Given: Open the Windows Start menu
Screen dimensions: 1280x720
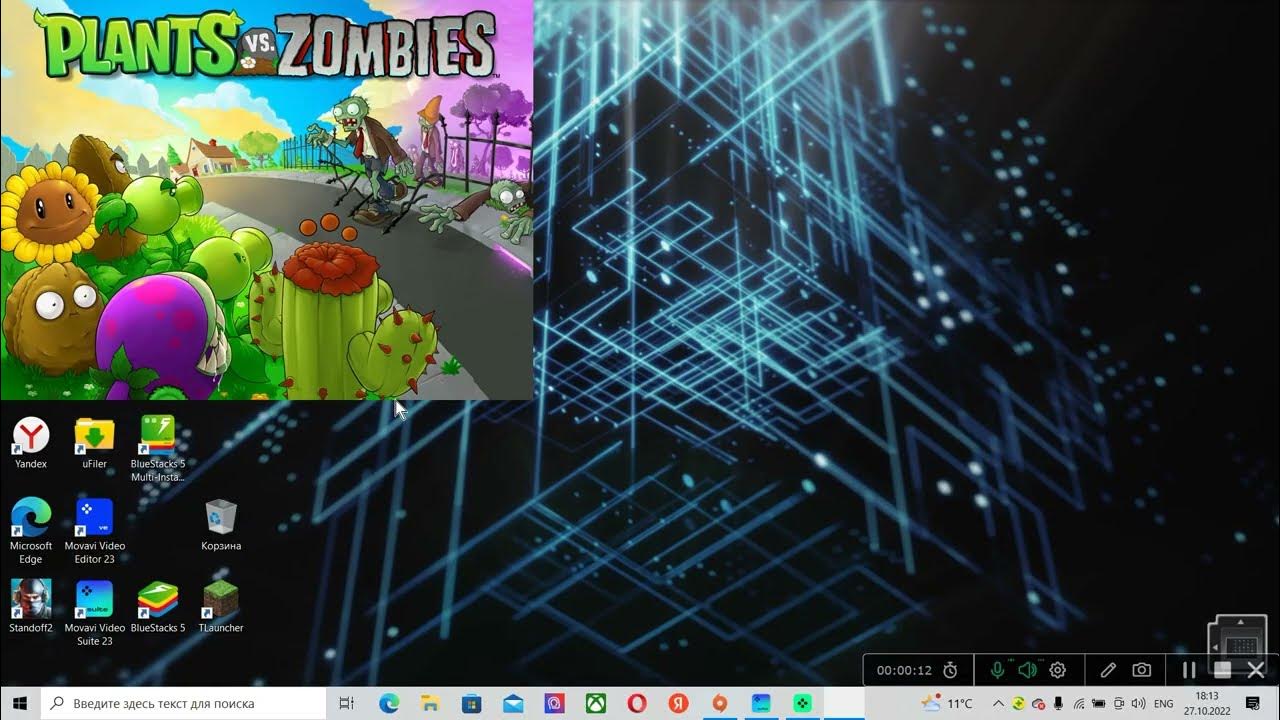Looking at the screenshot, I should [x=20, y=703].
